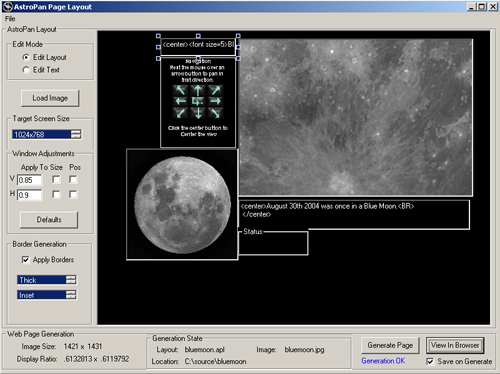Click the right pan arrow icon

[215, 101]
